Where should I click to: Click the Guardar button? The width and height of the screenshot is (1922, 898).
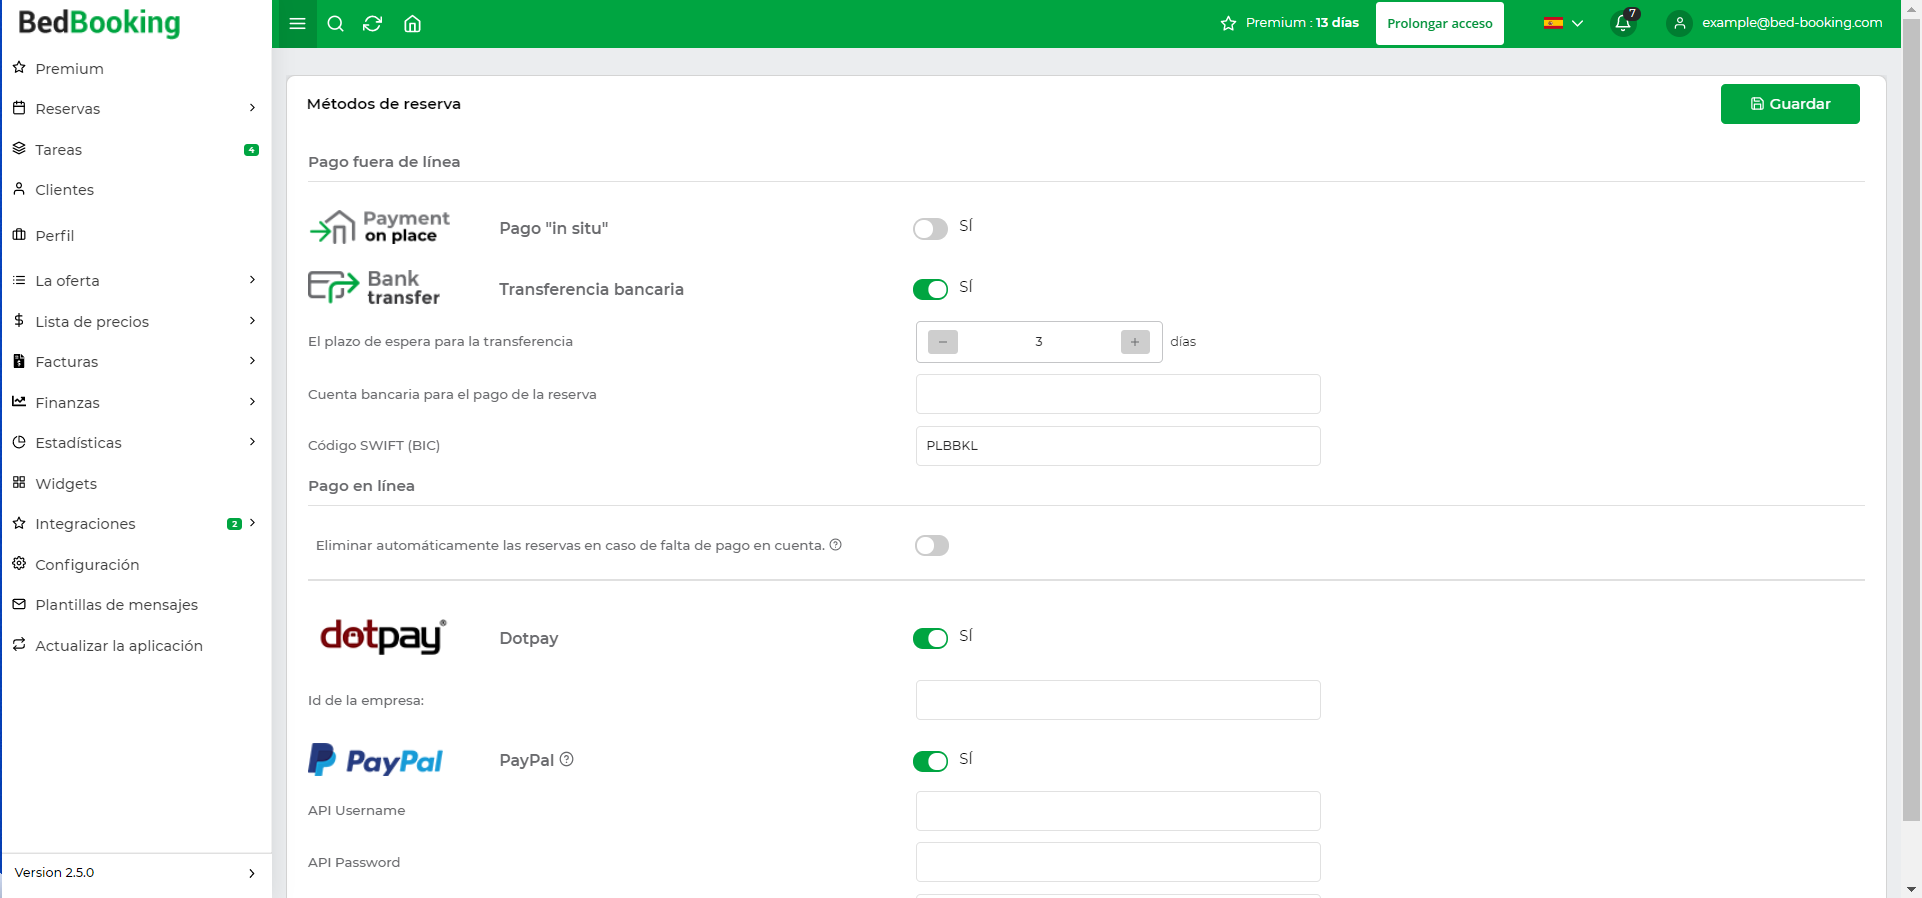point(1790,104)
